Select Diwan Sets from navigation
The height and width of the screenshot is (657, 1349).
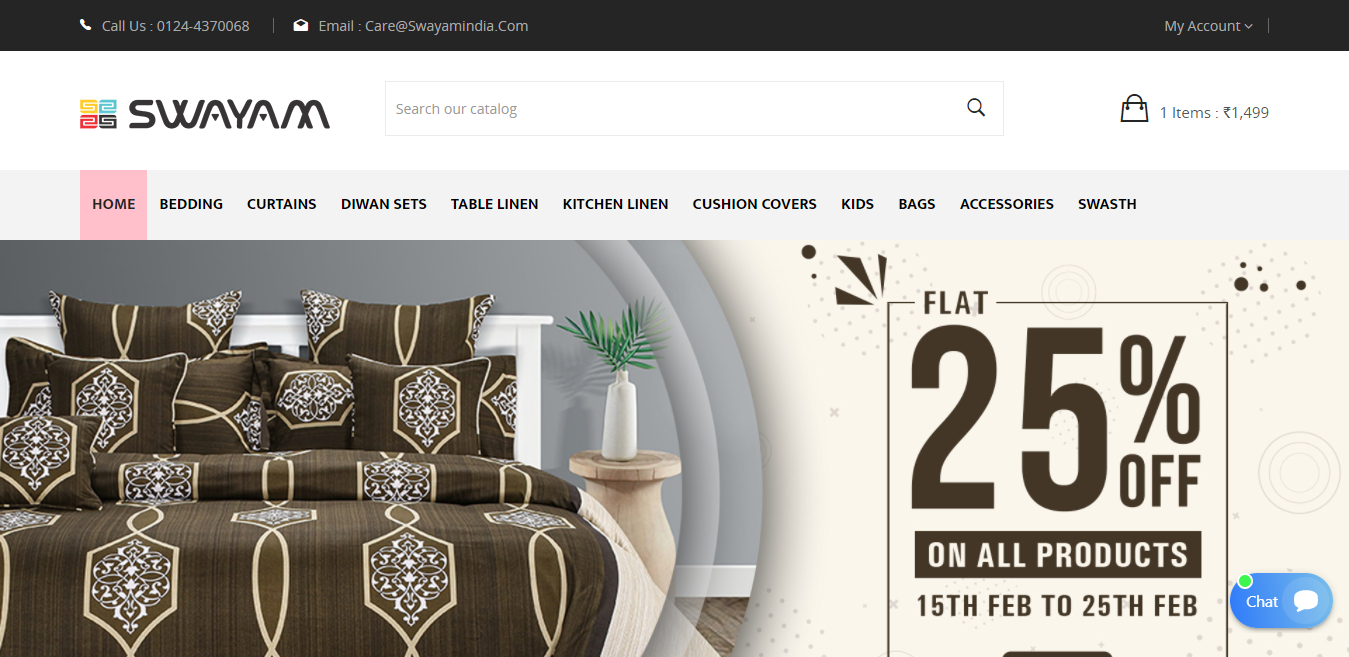(384, 204)
